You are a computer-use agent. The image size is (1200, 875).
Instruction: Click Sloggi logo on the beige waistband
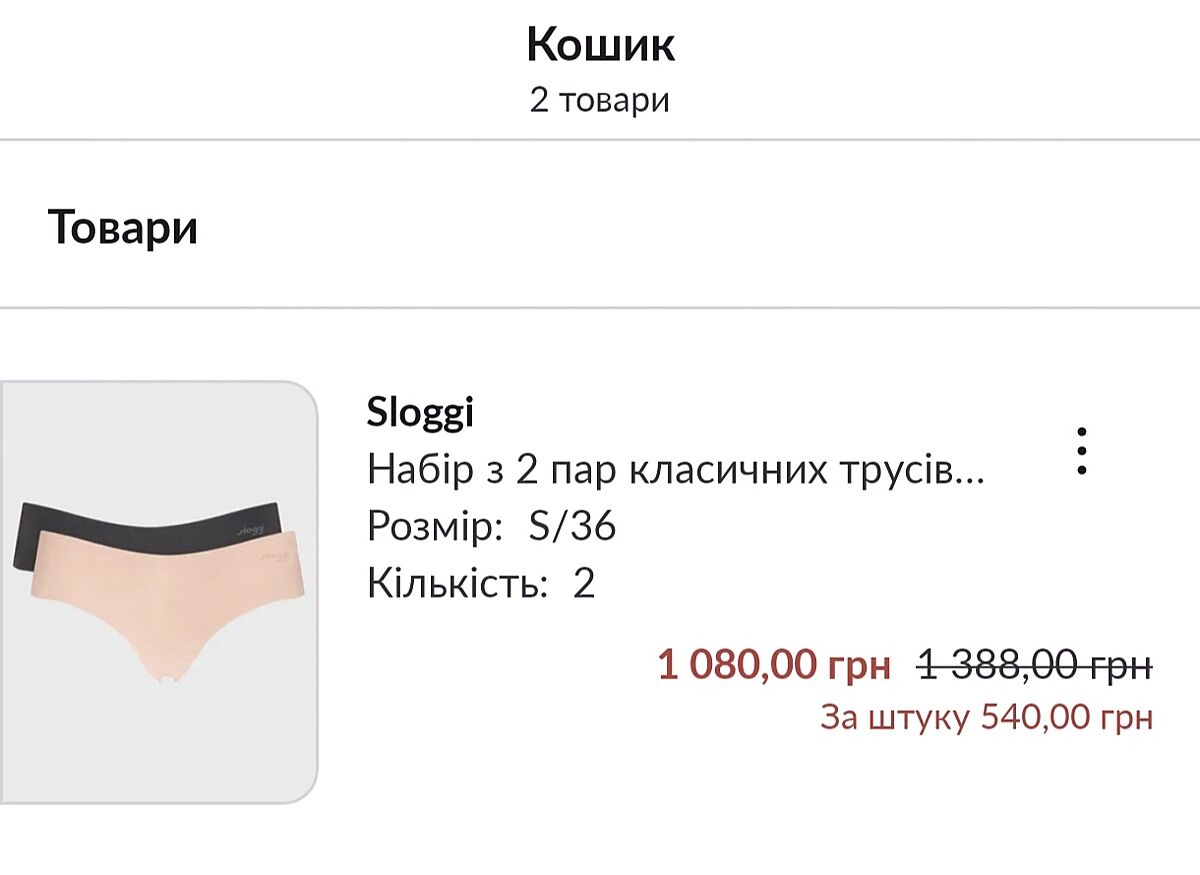point(275,555)
